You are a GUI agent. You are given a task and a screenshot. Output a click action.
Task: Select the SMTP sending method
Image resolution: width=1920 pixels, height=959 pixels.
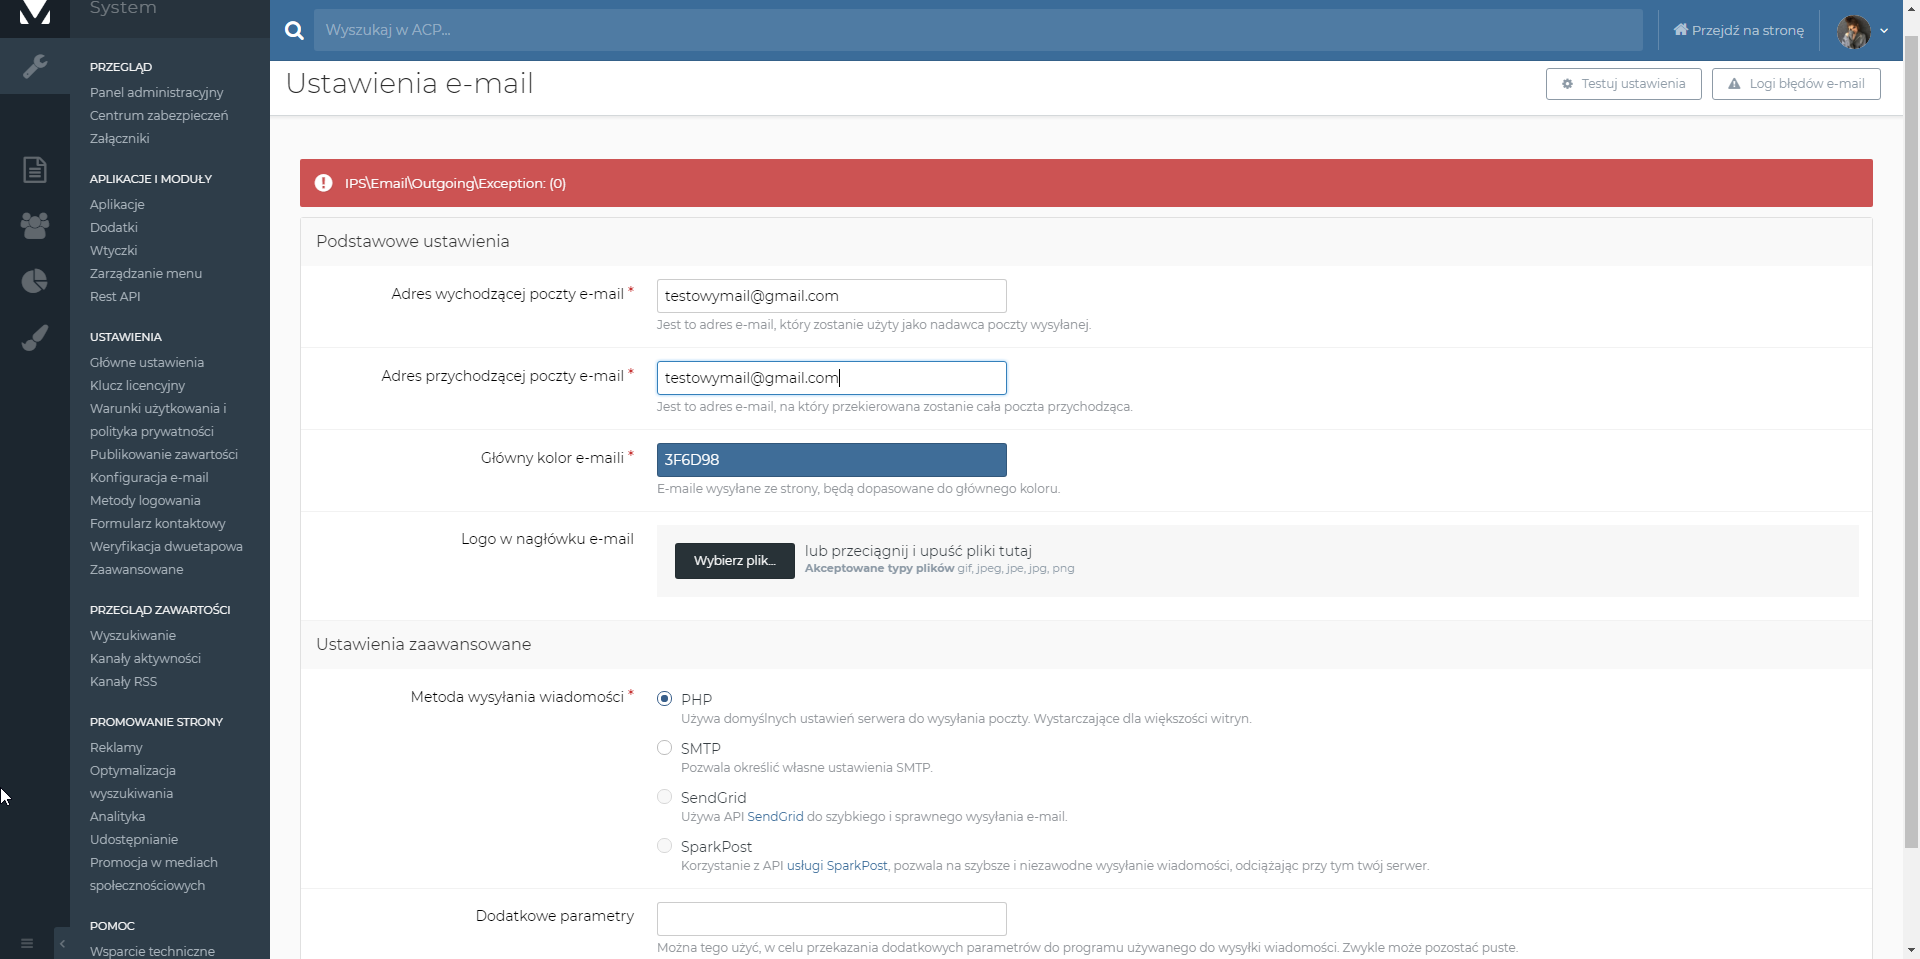664,747
